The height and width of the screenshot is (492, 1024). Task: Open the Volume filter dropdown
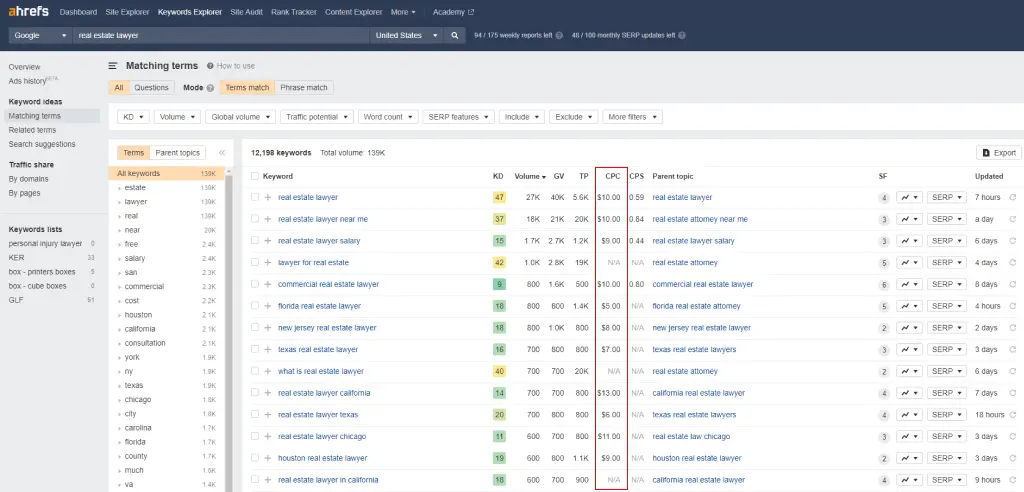pyautogui.click(x=177, y=117)
